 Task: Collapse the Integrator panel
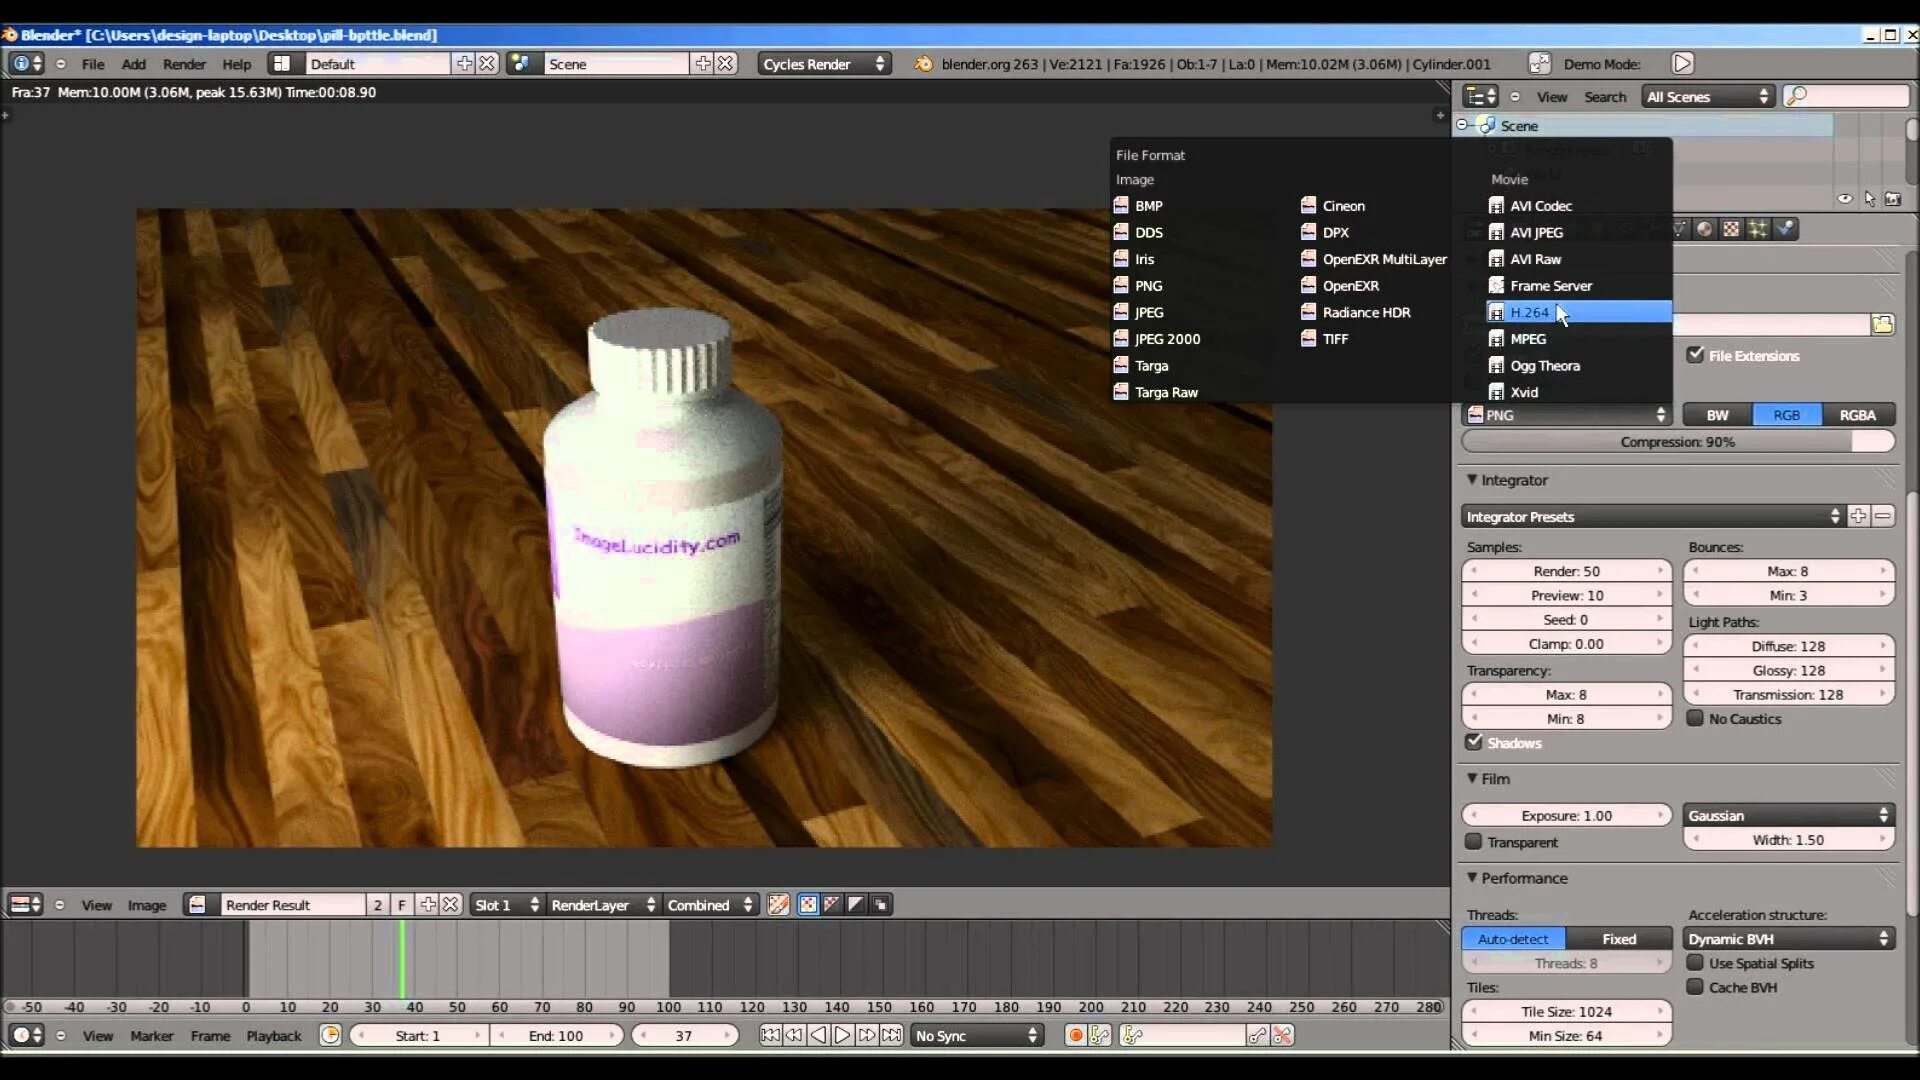tap(1472, 480)
